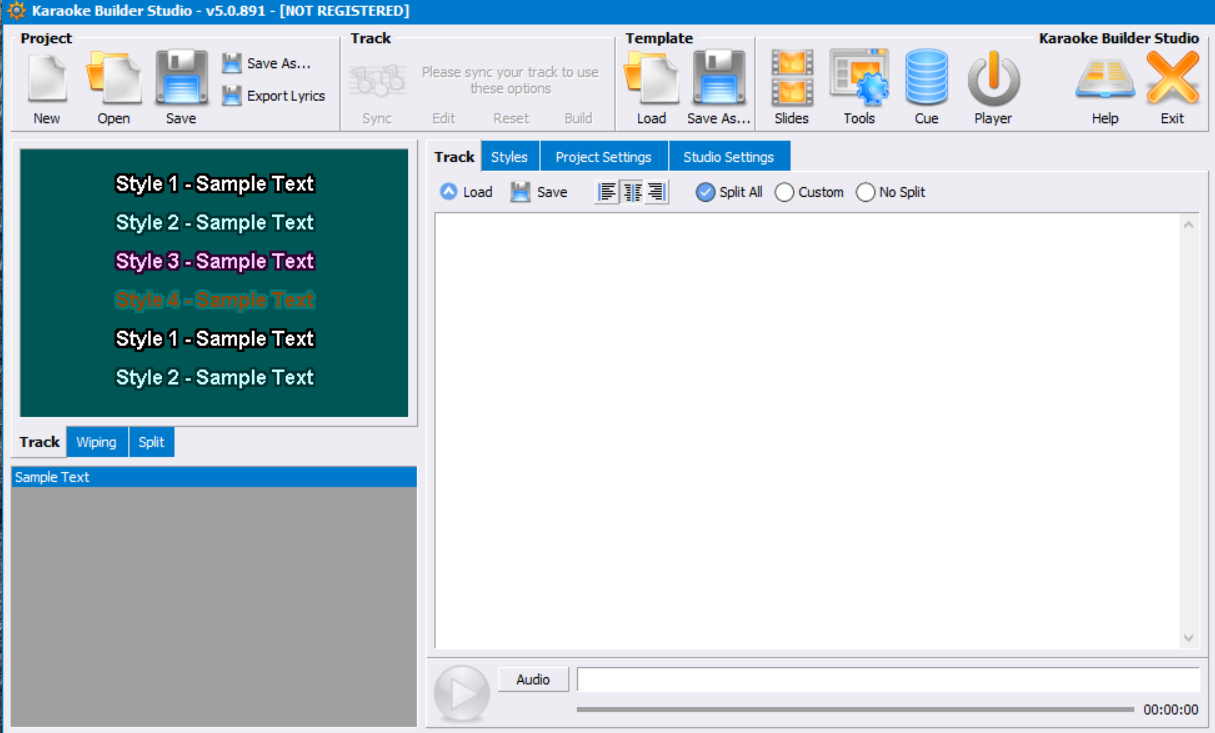Click the Save As button in Project

[x=275, y=62]
